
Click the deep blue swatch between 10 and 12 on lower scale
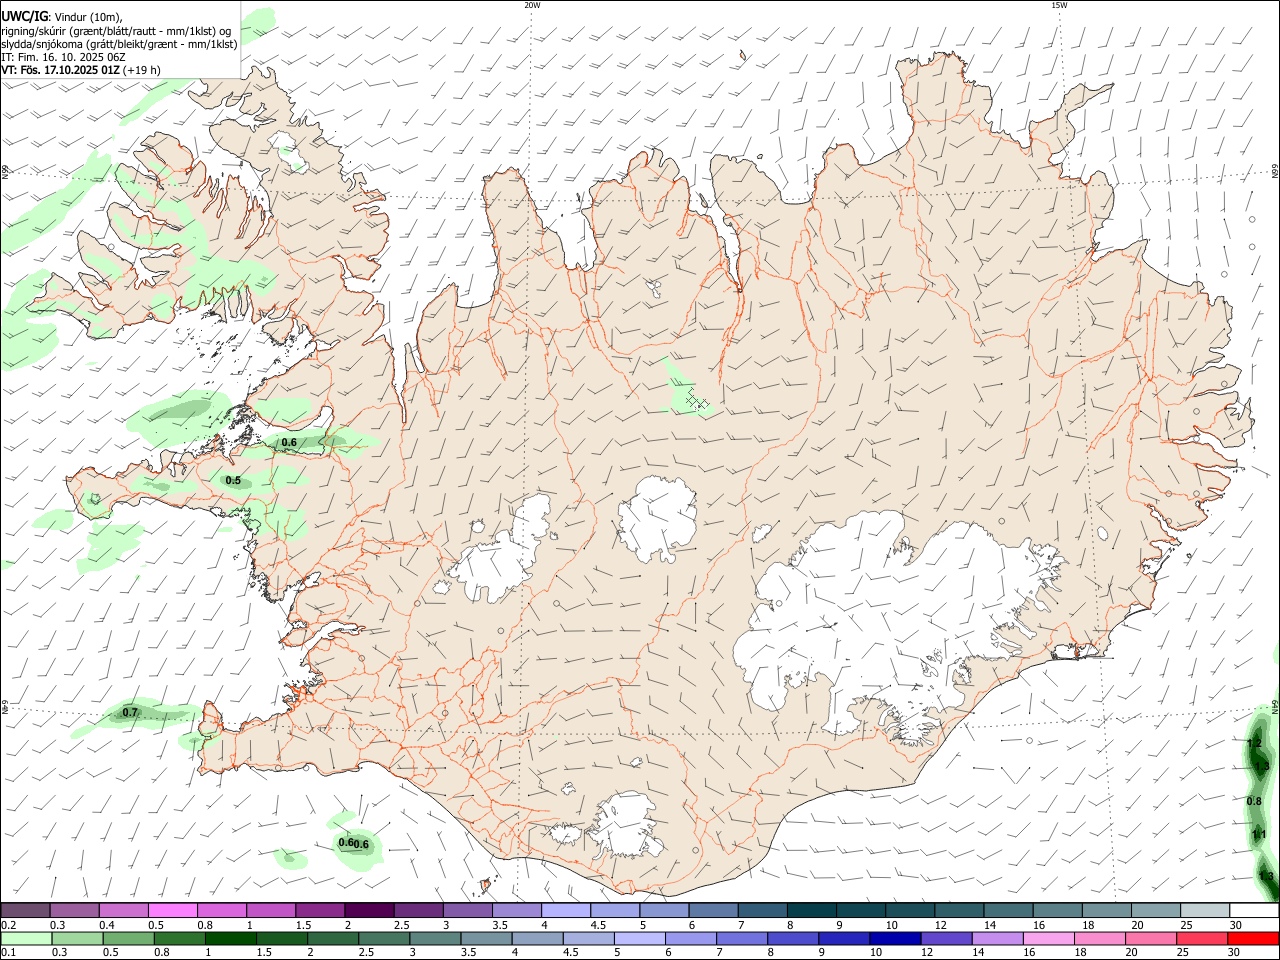click(x=895, y=939)
